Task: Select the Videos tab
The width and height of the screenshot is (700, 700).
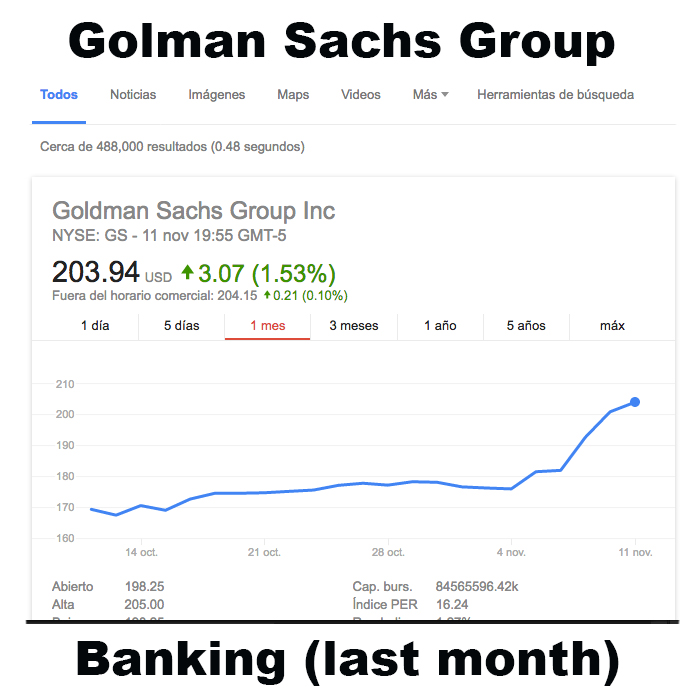Action: 360,95
